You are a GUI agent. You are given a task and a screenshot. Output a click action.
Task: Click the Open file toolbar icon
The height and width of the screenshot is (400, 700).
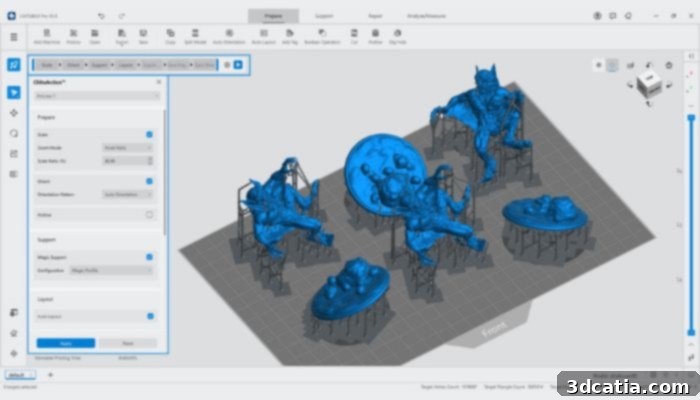click(x=95, y=36)
